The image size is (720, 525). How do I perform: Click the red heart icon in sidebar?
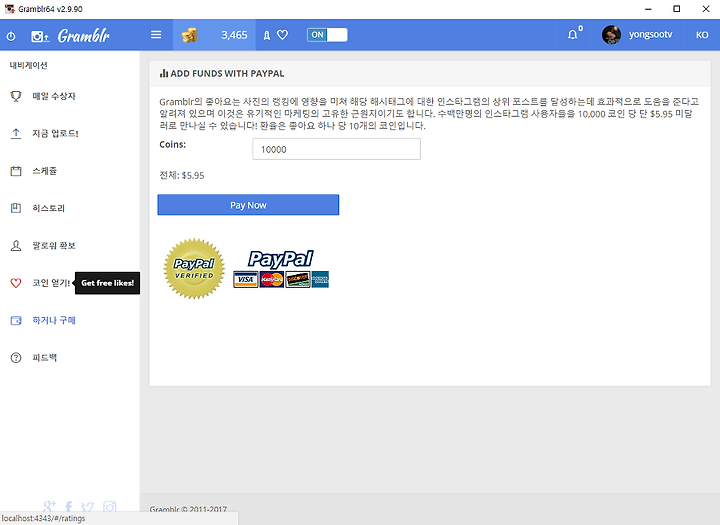click(x=16, y=283)
